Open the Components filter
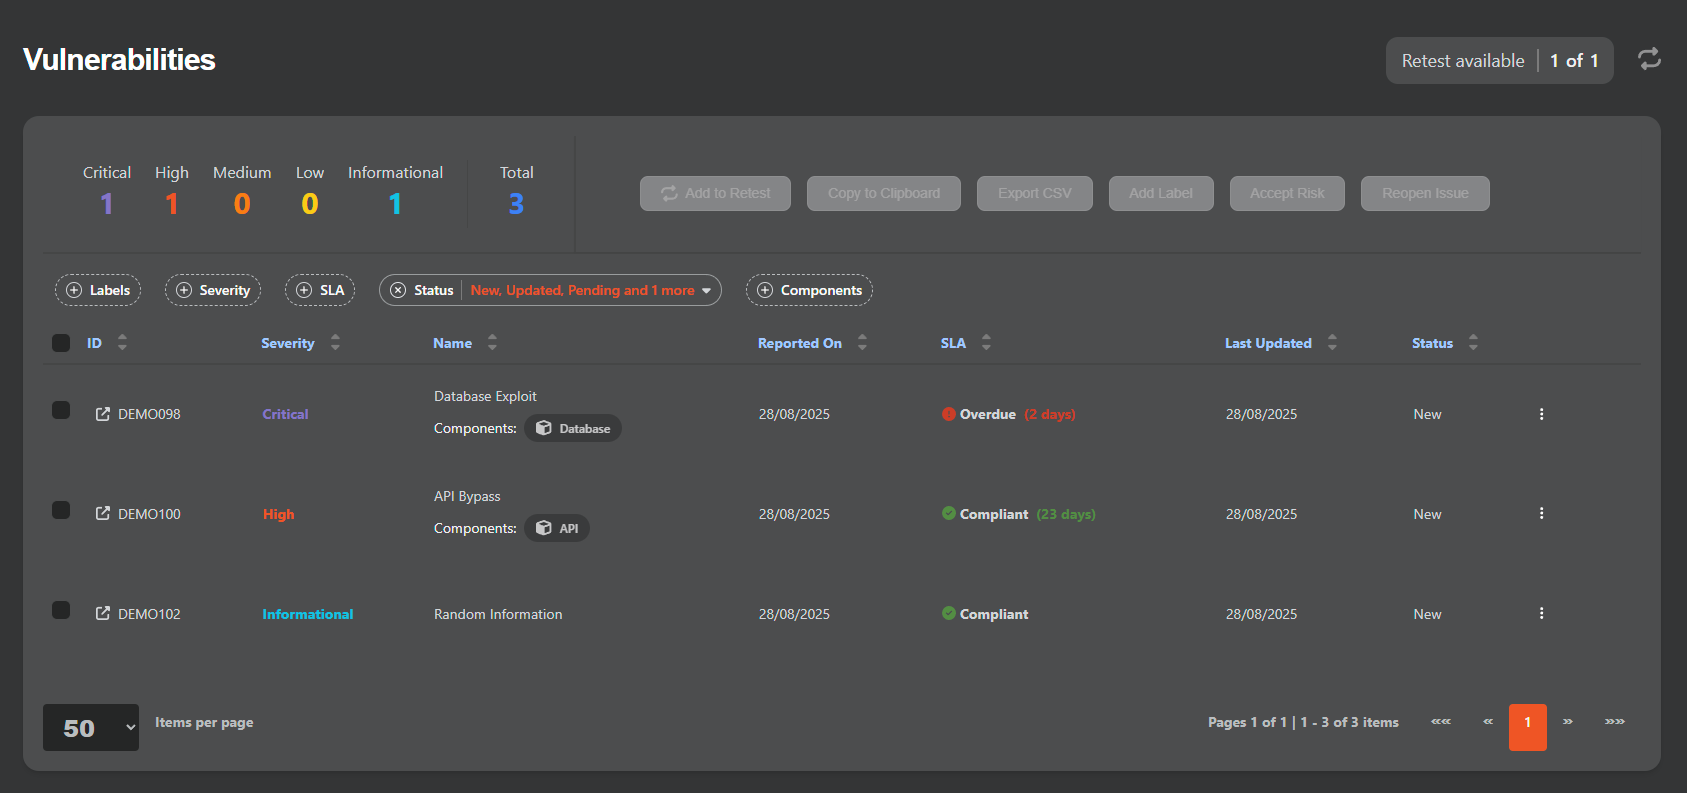 pyautogui.click(x=809, y=290)
